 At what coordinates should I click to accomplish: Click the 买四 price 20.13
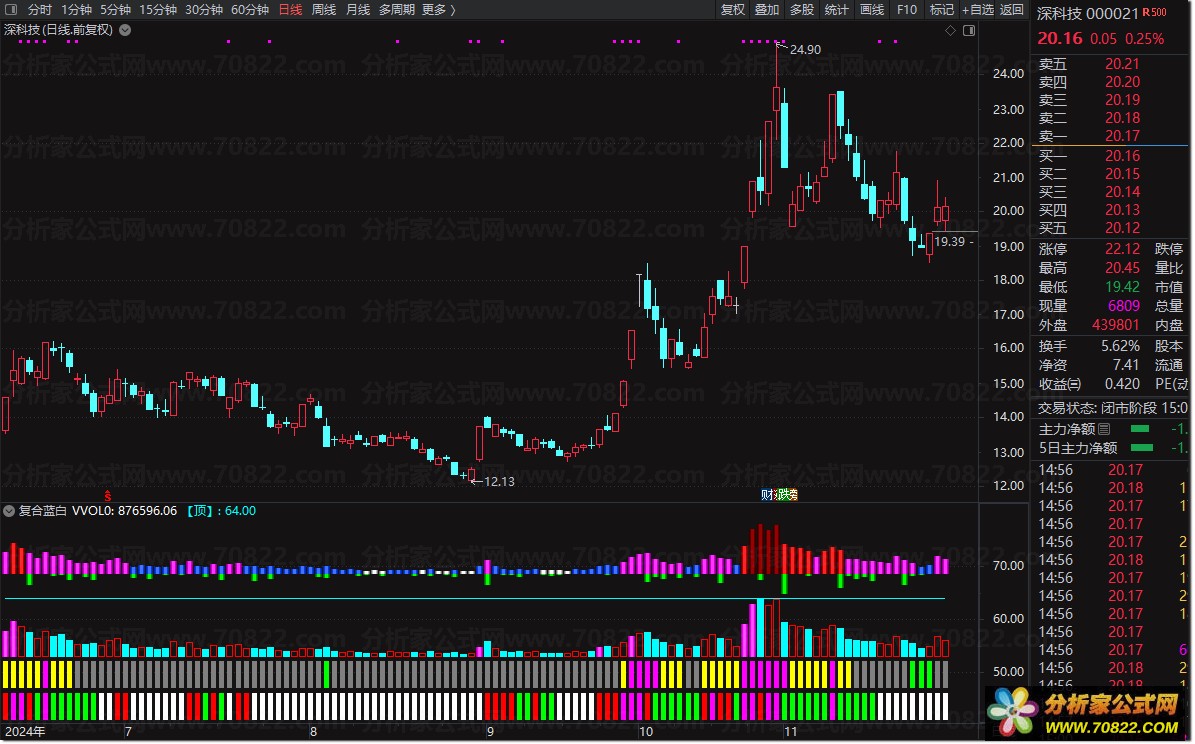[1123, 210]
